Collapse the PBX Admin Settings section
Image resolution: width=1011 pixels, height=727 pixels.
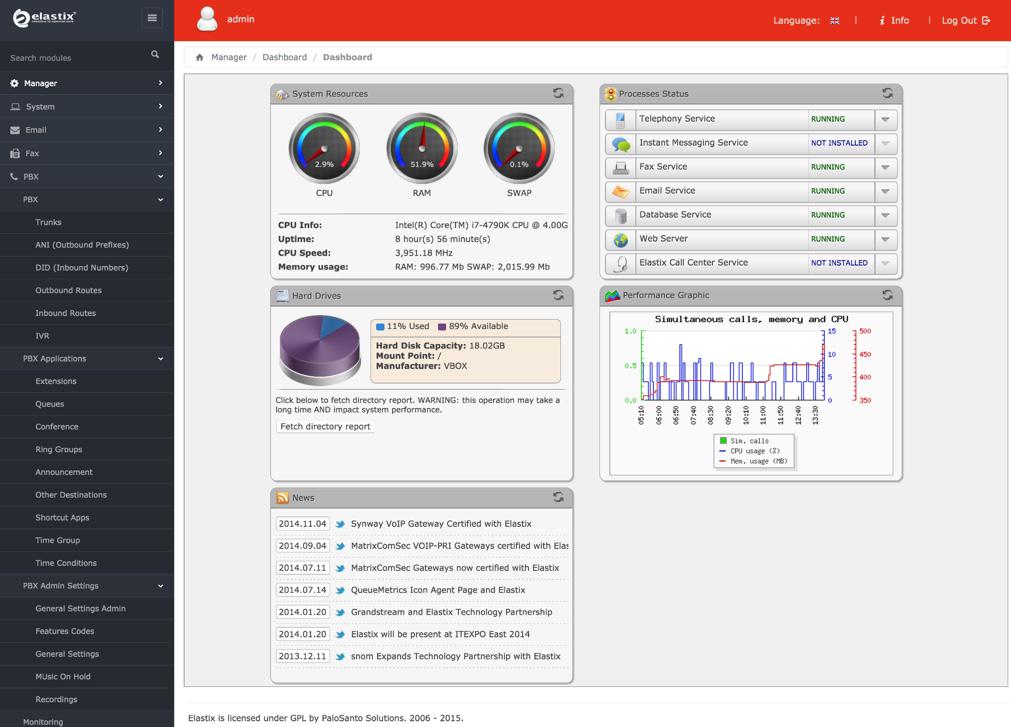pyautogui.click(x=87, y=586)
